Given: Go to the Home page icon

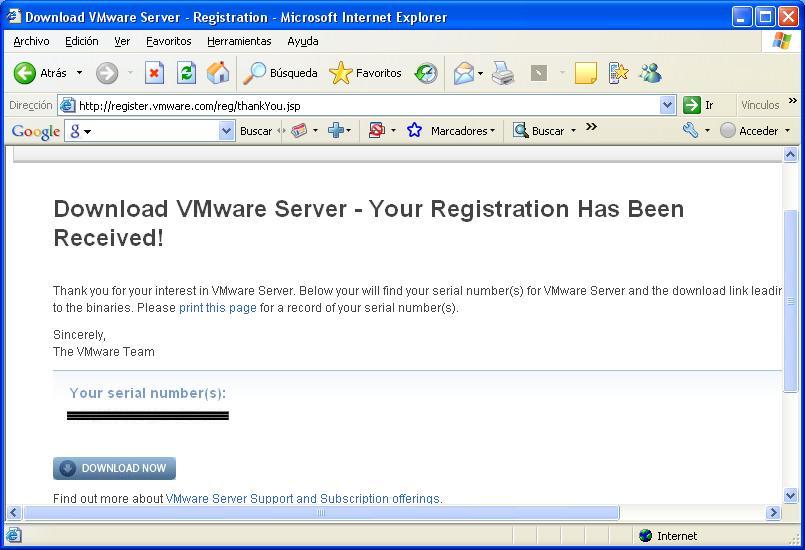Looking at the screenshot, I should pos(217,73).
